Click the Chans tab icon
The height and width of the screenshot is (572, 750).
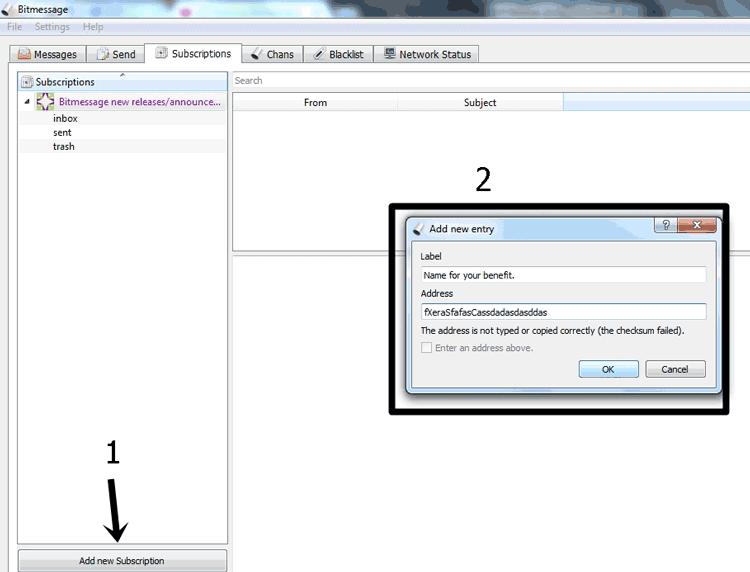coord(257,54)
